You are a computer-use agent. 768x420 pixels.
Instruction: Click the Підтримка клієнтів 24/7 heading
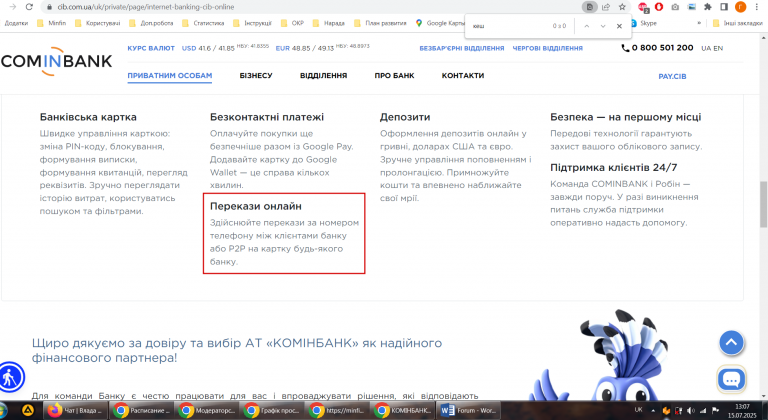[x=613, y=168]
